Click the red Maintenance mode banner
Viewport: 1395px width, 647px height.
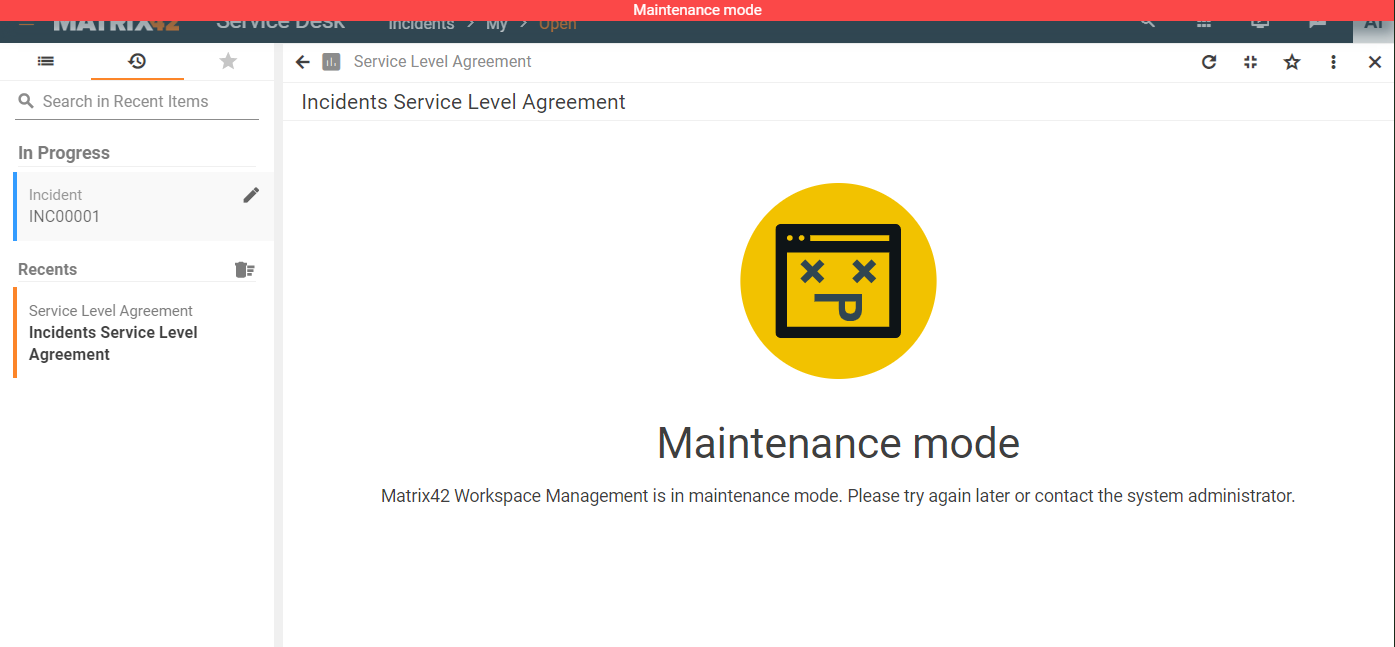click(x=697, y=10)
